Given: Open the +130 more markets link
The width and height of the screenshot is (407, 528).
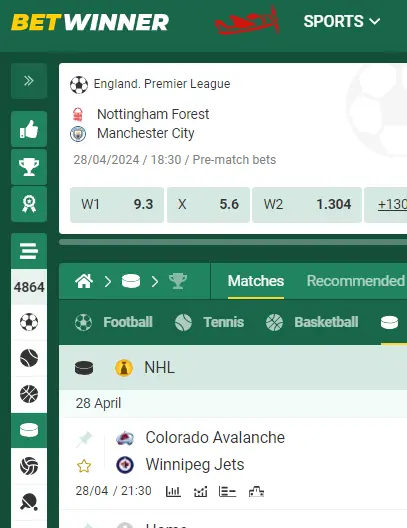Looking at the screenshot, I should pyautogui.click(x=391, y=204).
